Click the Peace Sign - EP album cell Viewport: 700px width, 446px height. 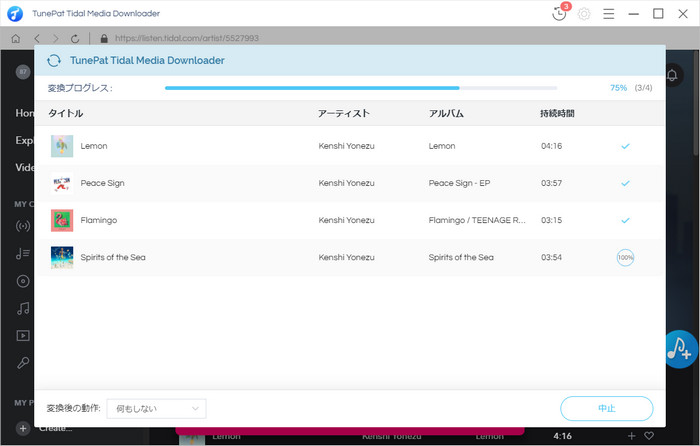(x=459, y=183)
